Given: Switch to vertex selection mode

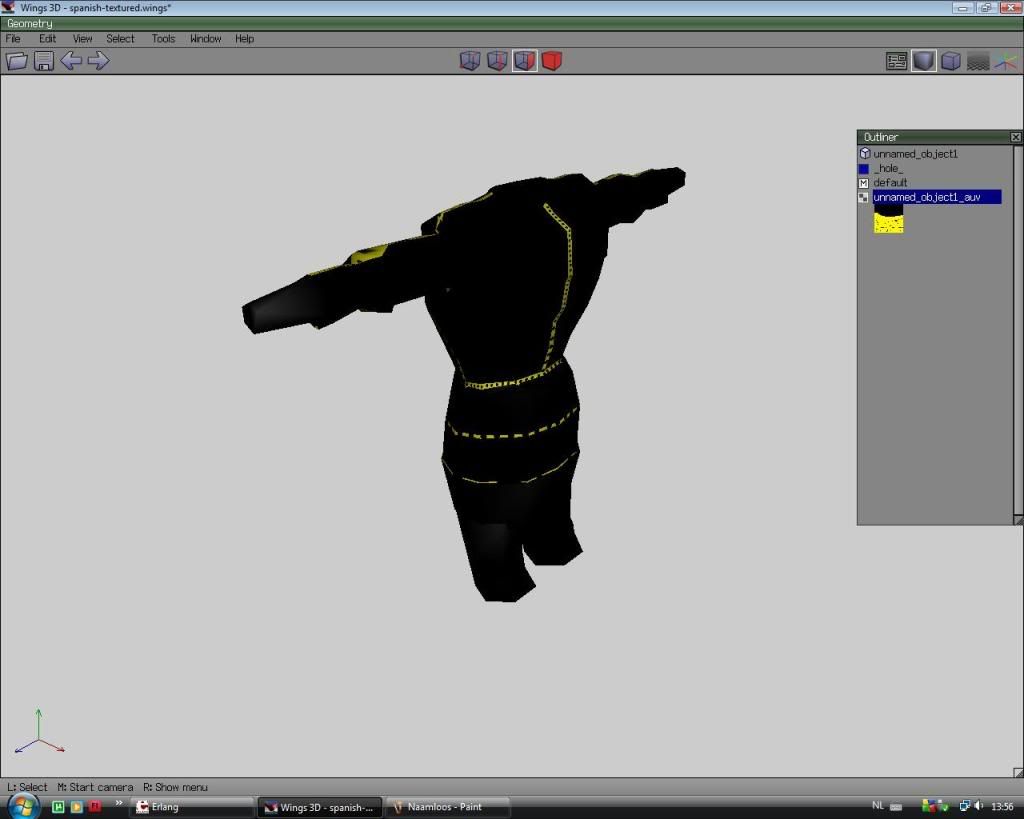Looking at the screenshot, I should (x=470, y=61).
